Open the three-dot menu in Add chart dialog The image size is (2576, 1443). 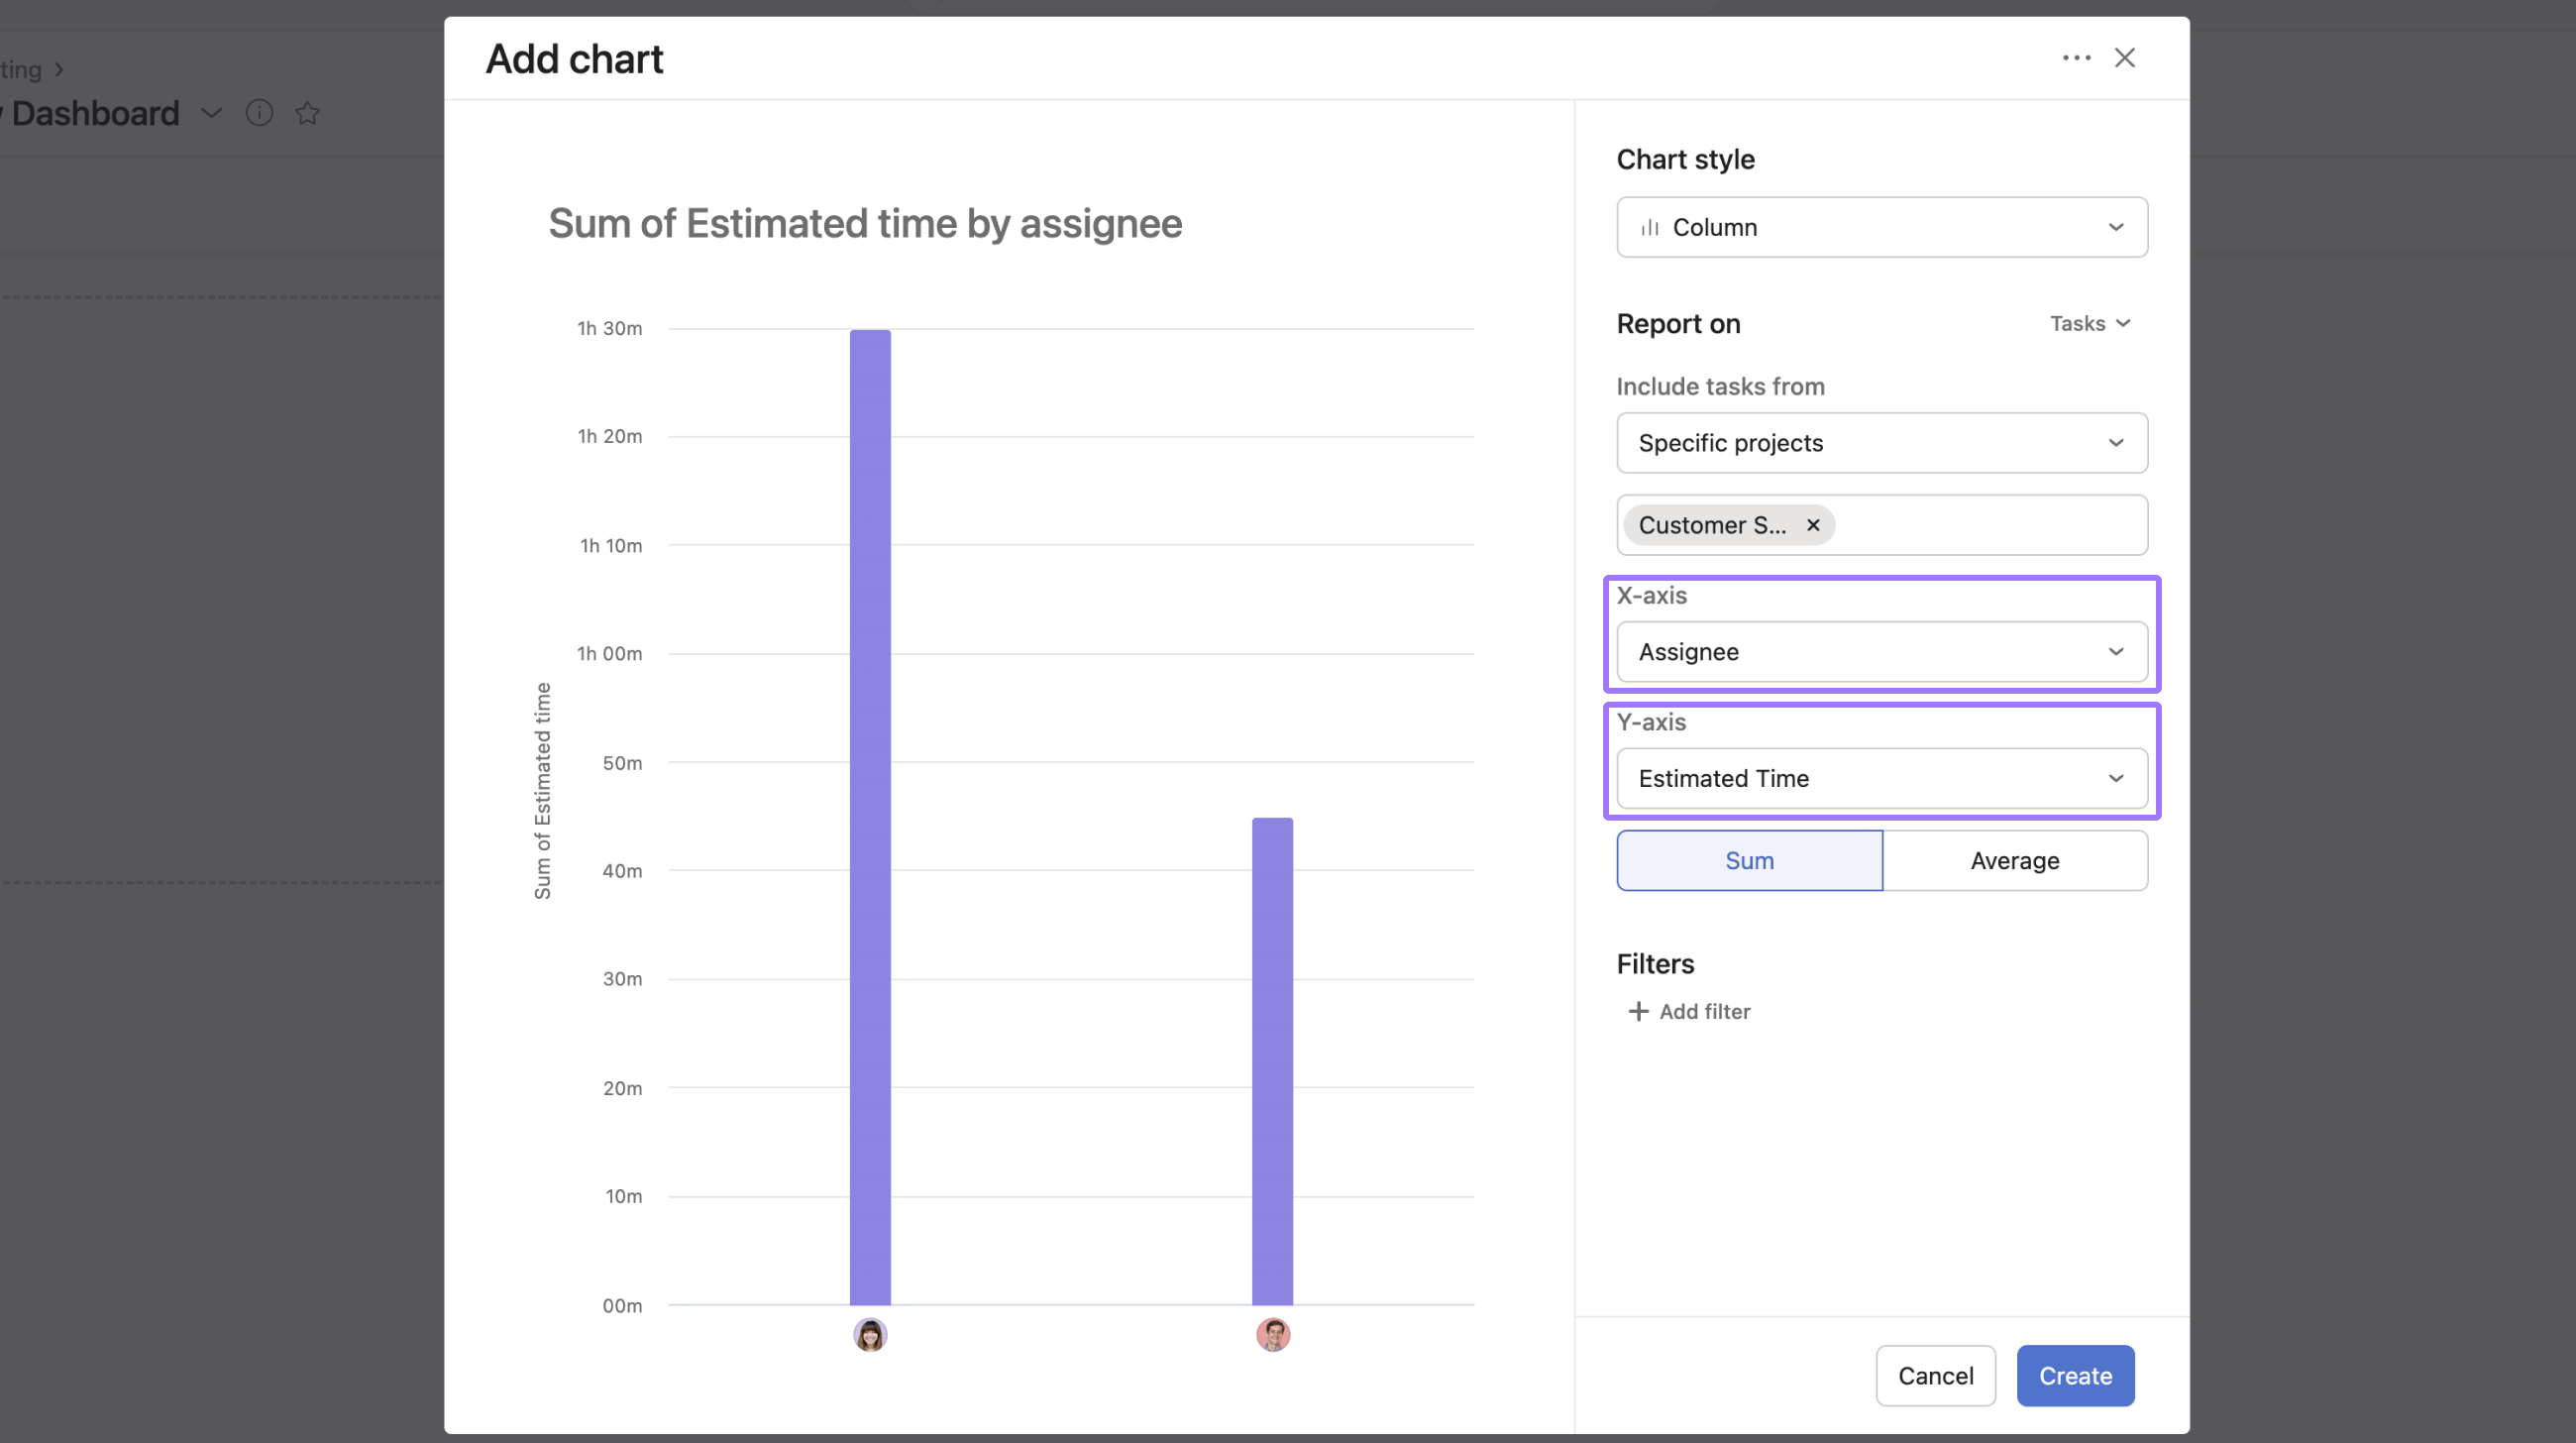[x=2077, y=58]
